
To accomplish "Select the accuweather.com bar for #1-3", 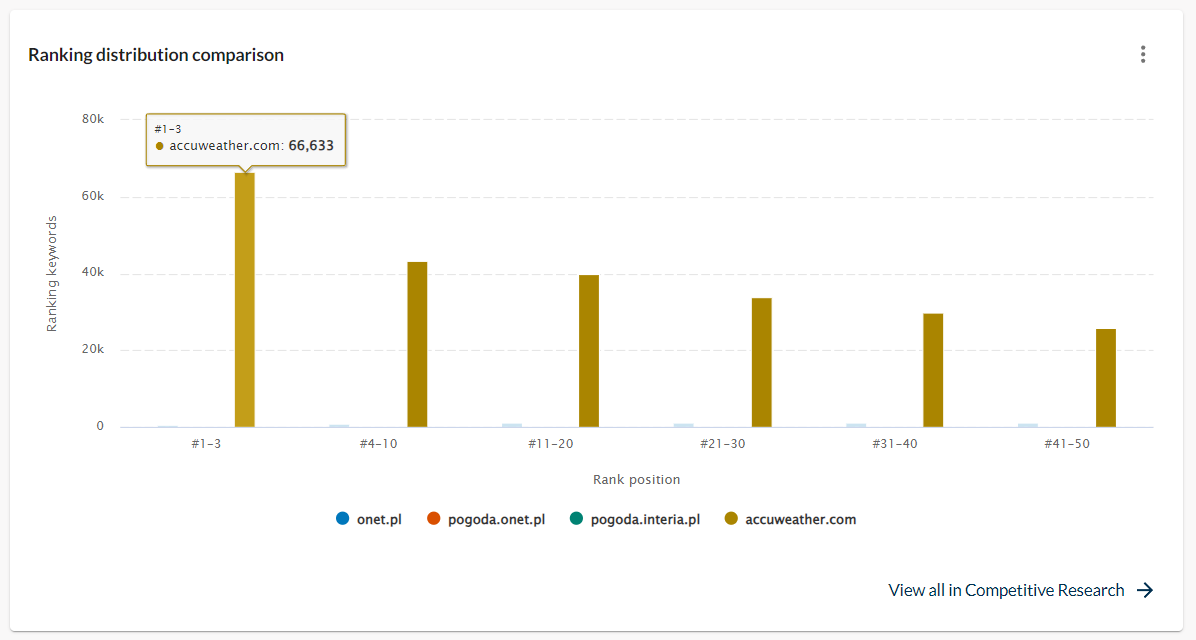I will click(x=245, y=300).
